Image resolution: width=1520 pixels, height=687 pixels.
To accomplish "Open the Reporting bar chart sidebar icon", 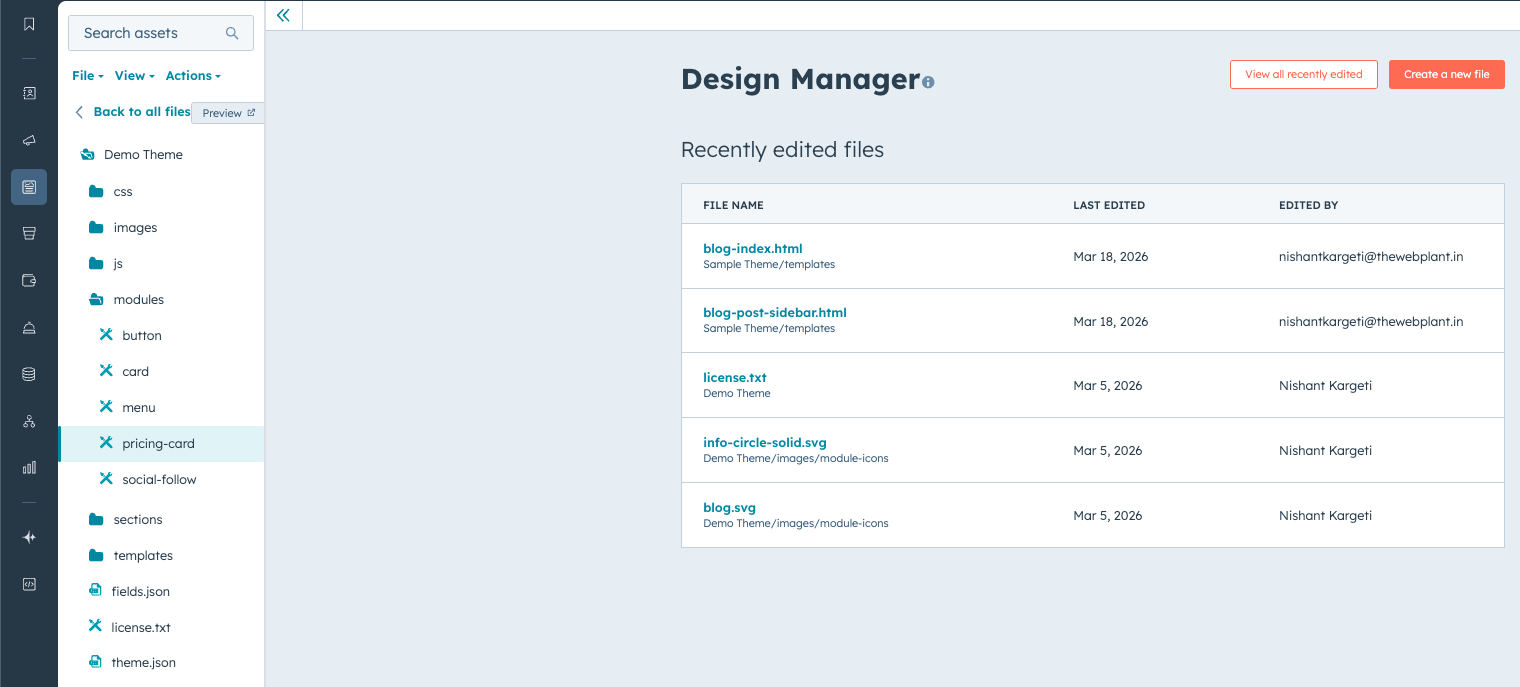I will [x=29, y=468].
